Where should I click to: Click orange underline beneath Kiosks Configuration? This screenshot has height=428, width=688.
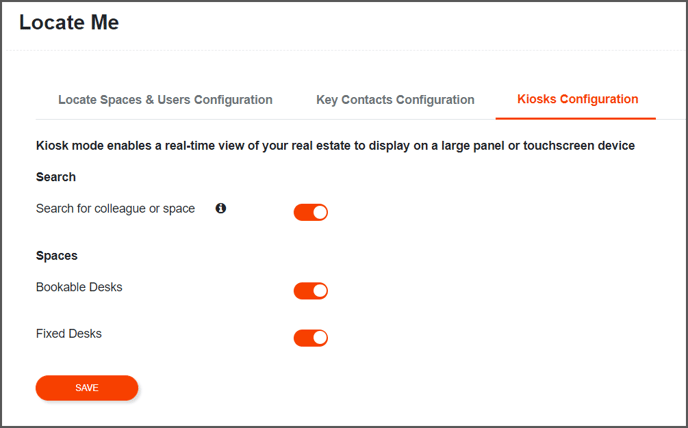(576, 119)
